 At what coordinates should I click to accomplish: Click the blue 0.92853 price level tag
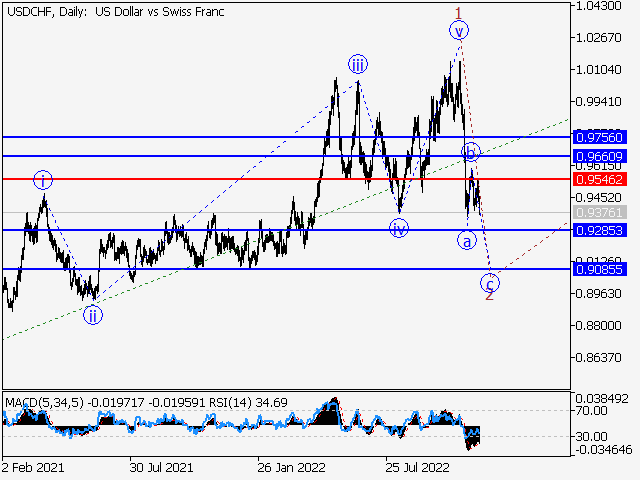(x=600, y=230)
